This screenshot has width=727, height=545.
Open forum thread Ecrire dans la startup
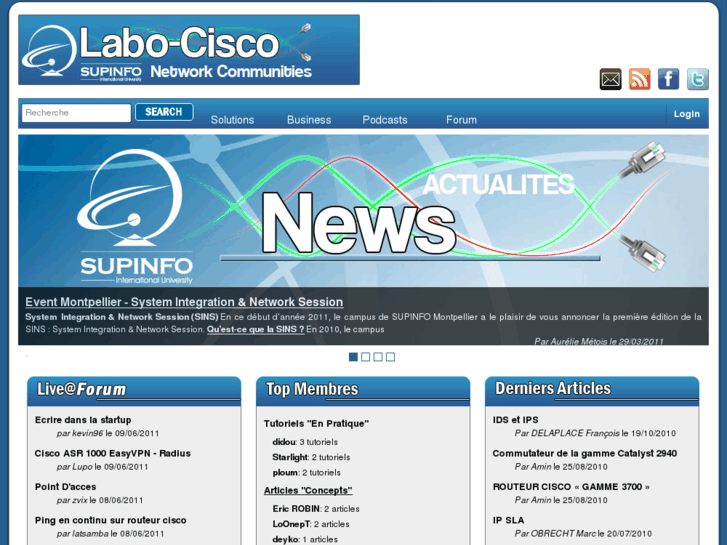[83, 420]
